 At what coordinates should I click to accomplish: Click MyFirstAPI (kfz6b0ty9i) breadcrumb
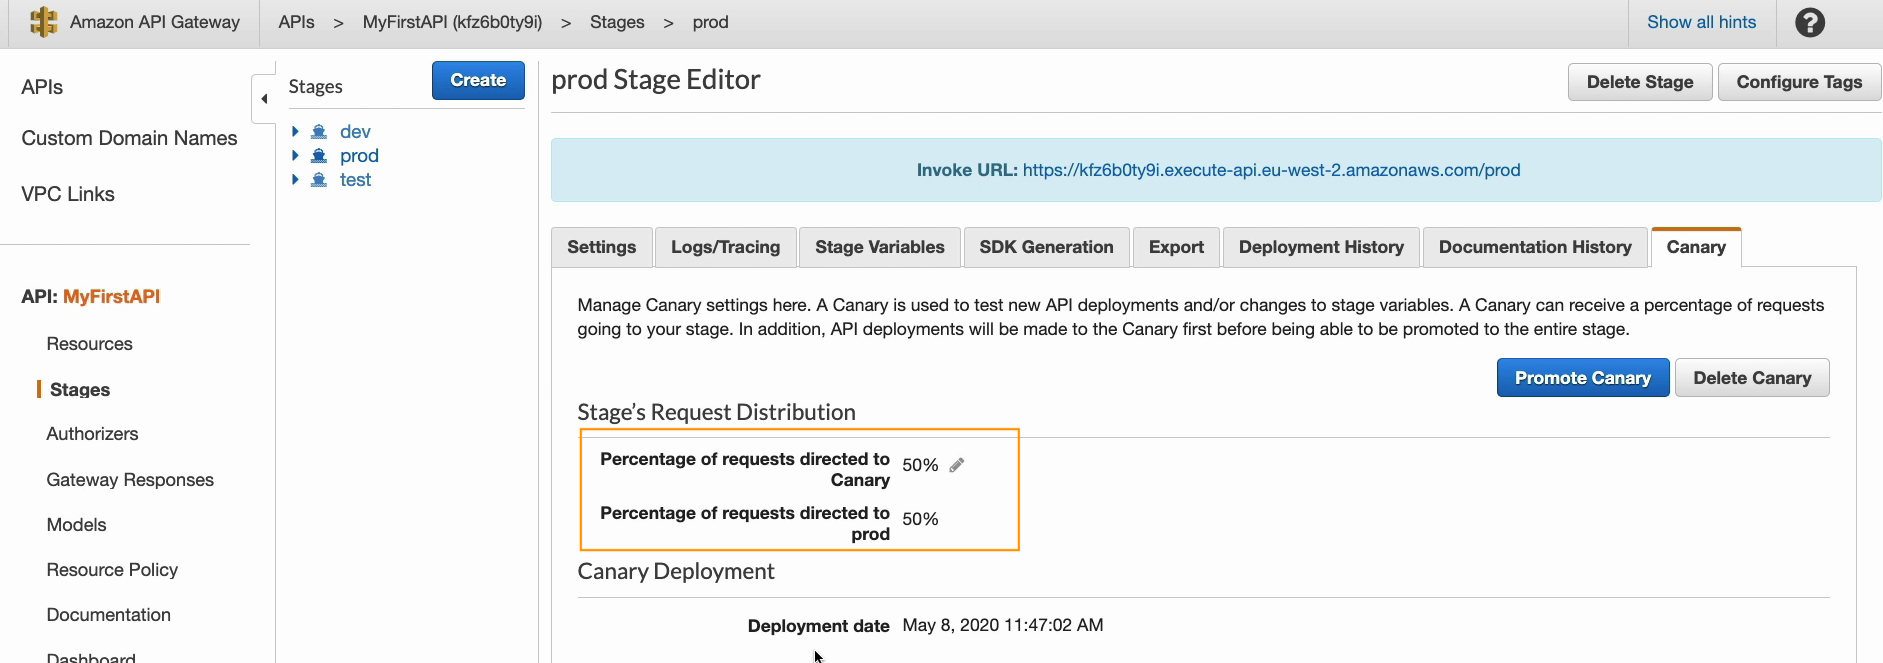[452, 22]
